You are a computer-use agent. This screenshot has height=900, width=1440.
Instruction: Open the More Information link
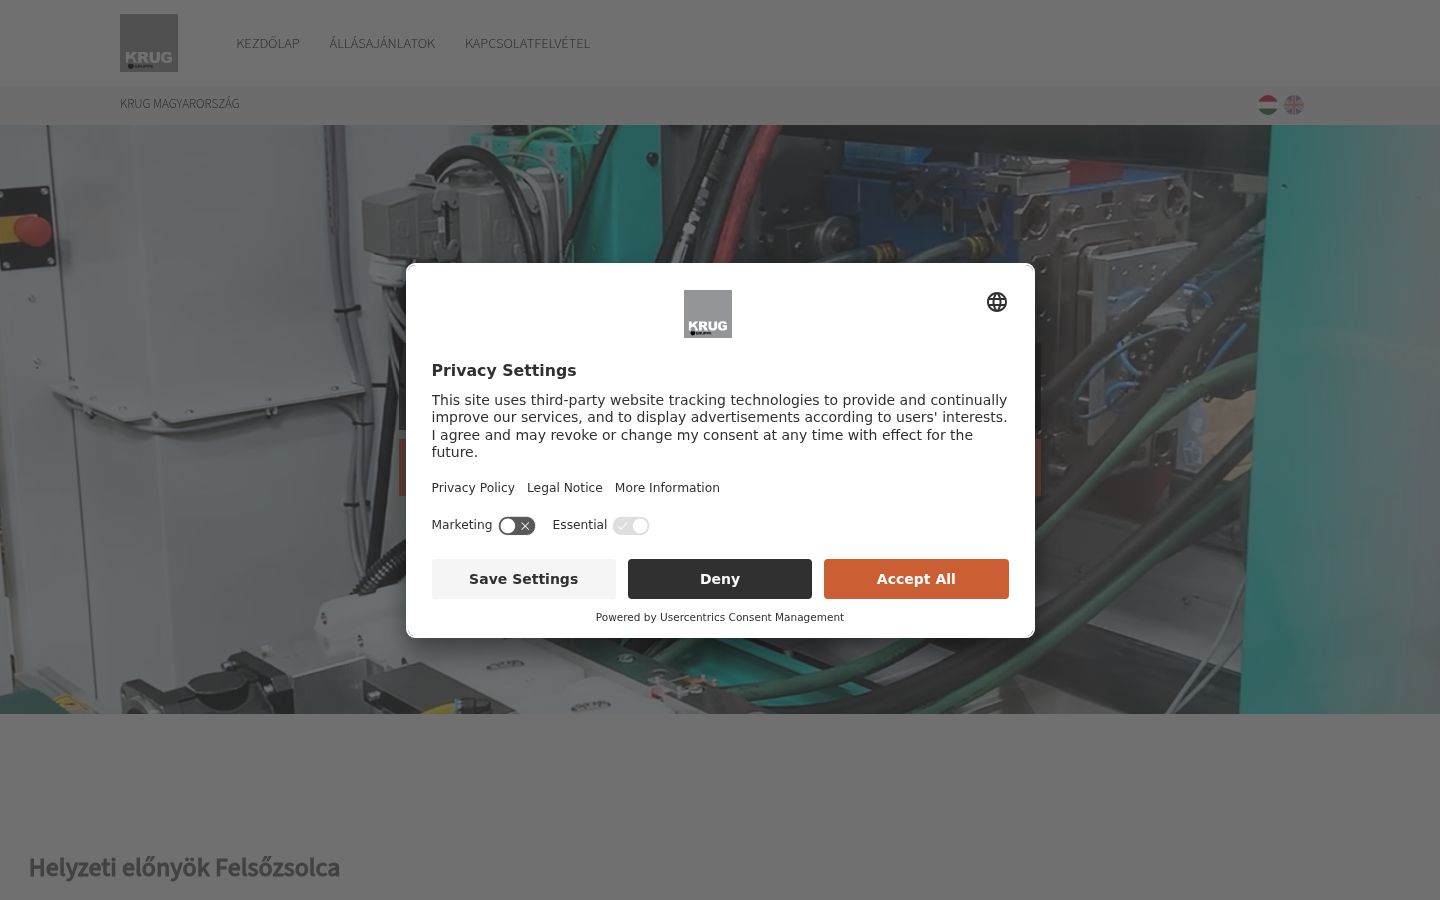[667, 488]
